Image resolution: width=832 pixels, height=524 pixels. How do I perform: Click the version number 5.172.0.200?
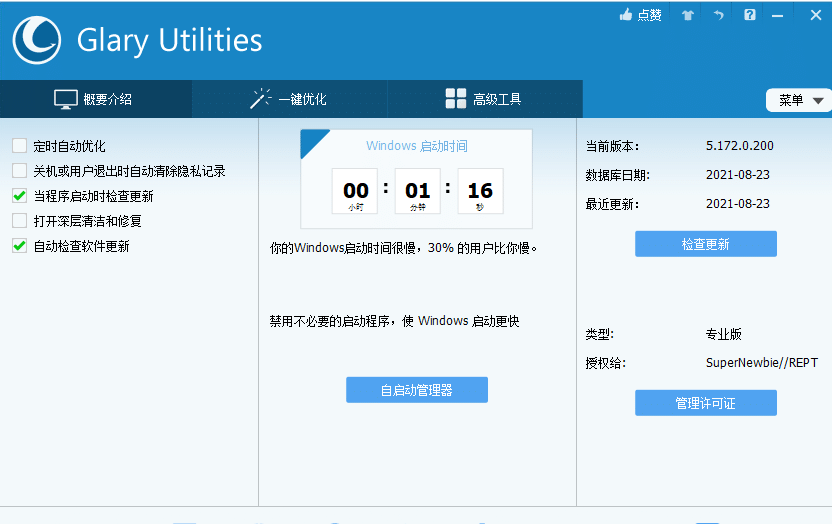tap(740, 146)
